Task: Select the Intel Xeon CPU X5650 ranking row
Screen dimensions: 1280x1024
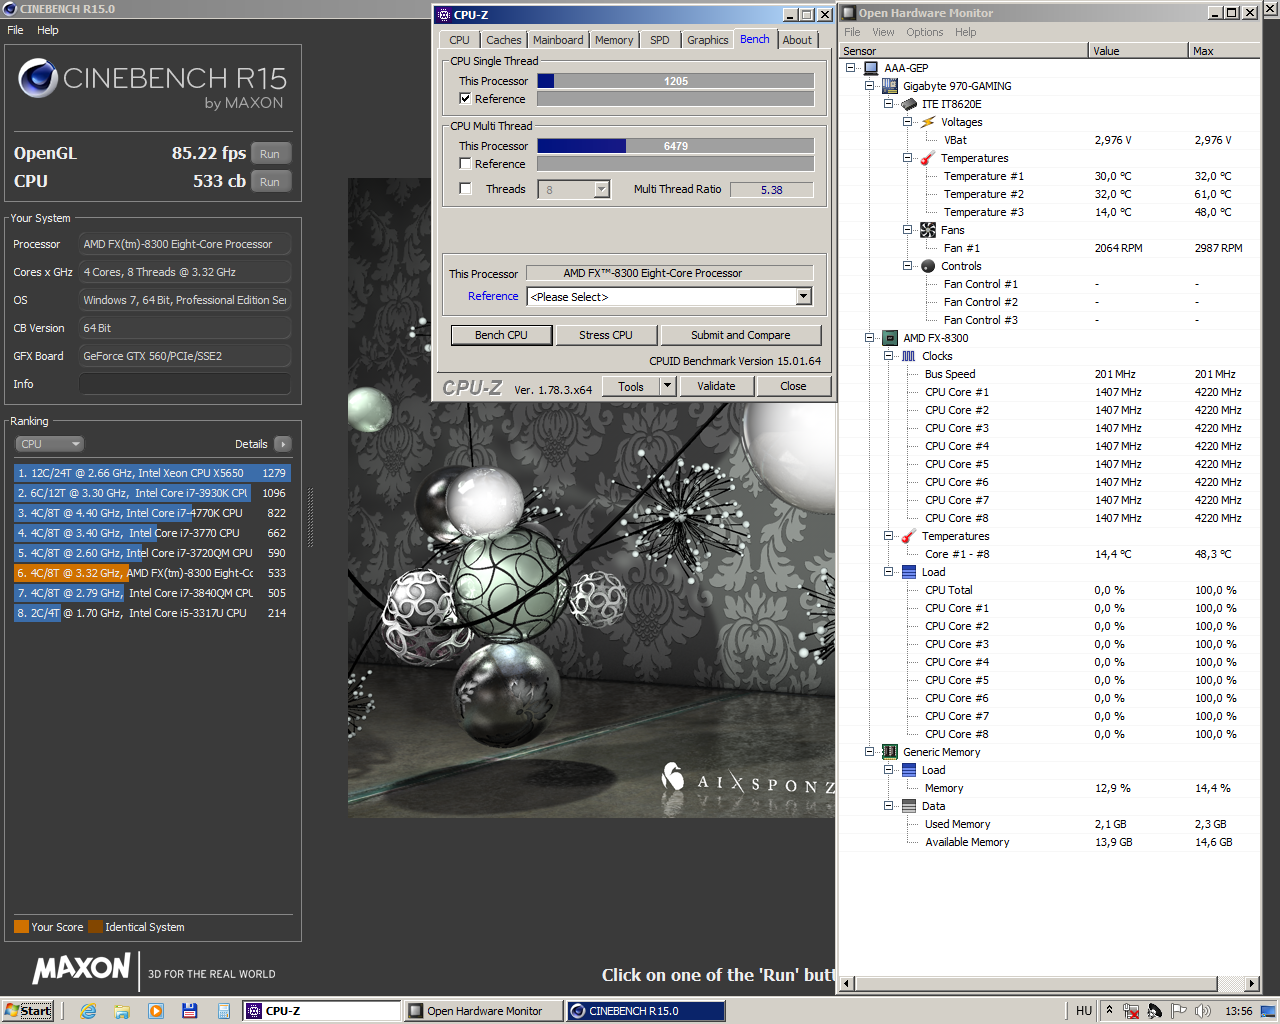Action: tap(152, 473)
